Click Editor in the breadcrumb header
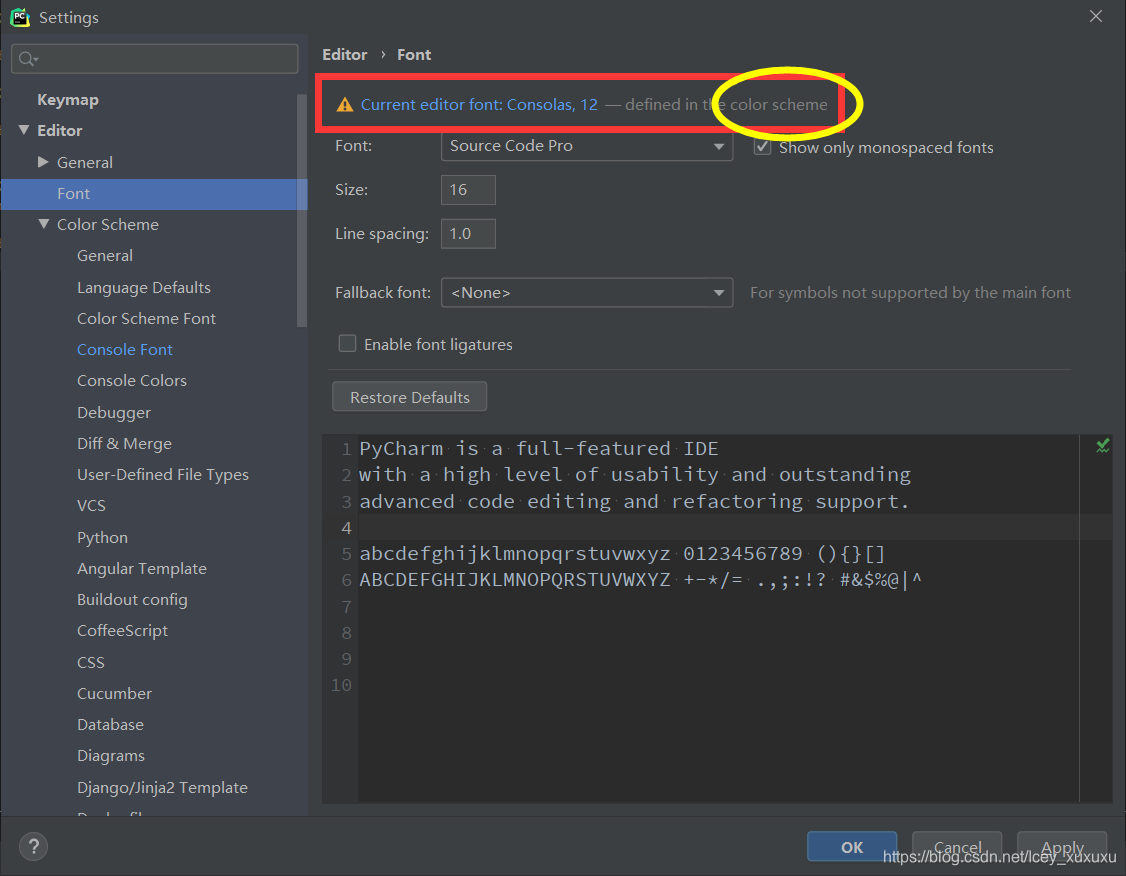1126x876 pixels. click(x=345, y=55)
